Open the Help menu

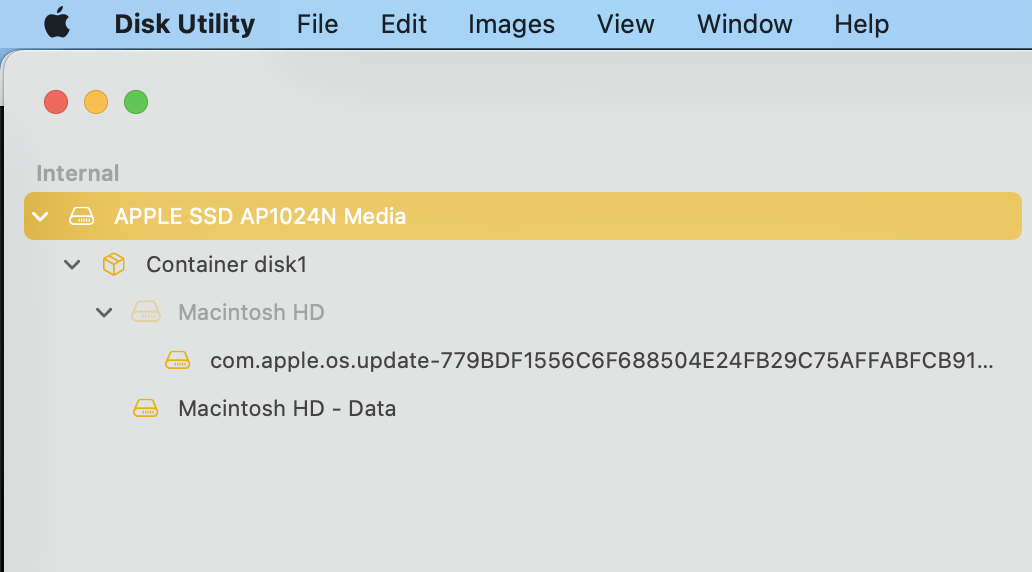tap(861, 24)
